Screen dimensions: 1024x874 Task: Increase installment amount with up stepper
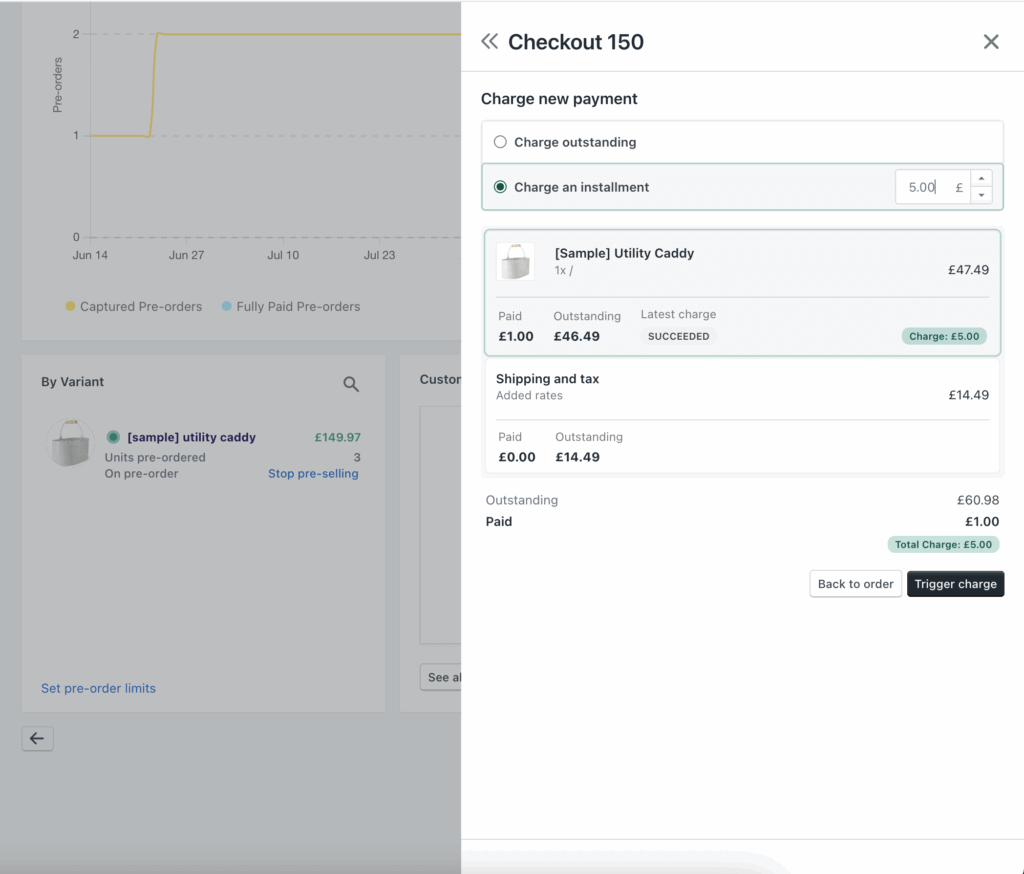pyautogui.click(x=981, y=178)
